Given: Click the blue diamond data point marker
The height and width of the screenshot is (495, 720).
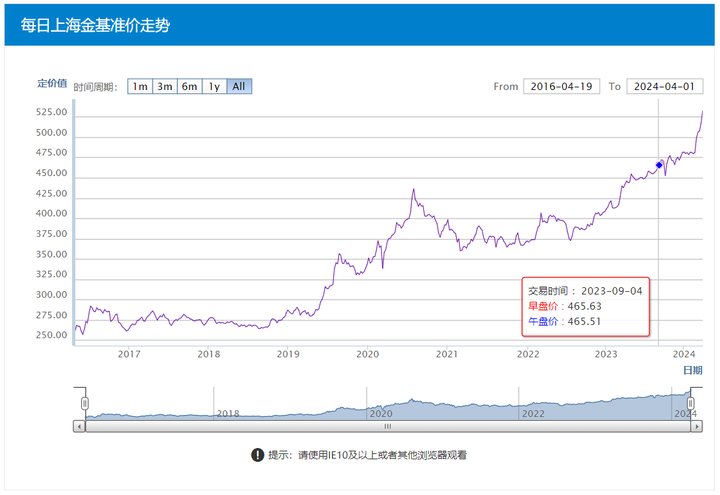Looking at the screenshot, I should pos(659,165).
